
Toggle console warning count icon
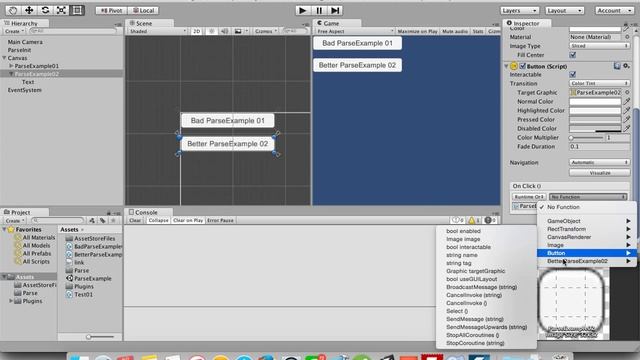474,220
